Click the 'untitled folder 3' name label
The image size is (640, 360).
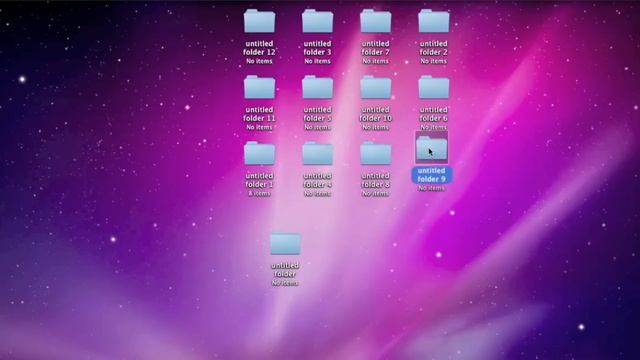(317, 48)
